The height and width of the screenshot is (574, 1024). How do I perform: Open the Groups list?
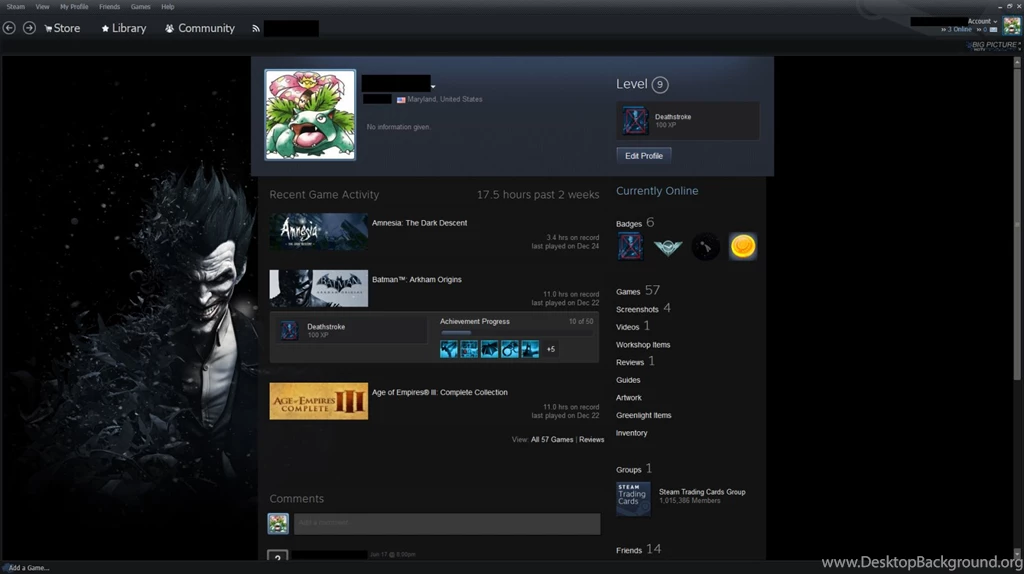634,469
